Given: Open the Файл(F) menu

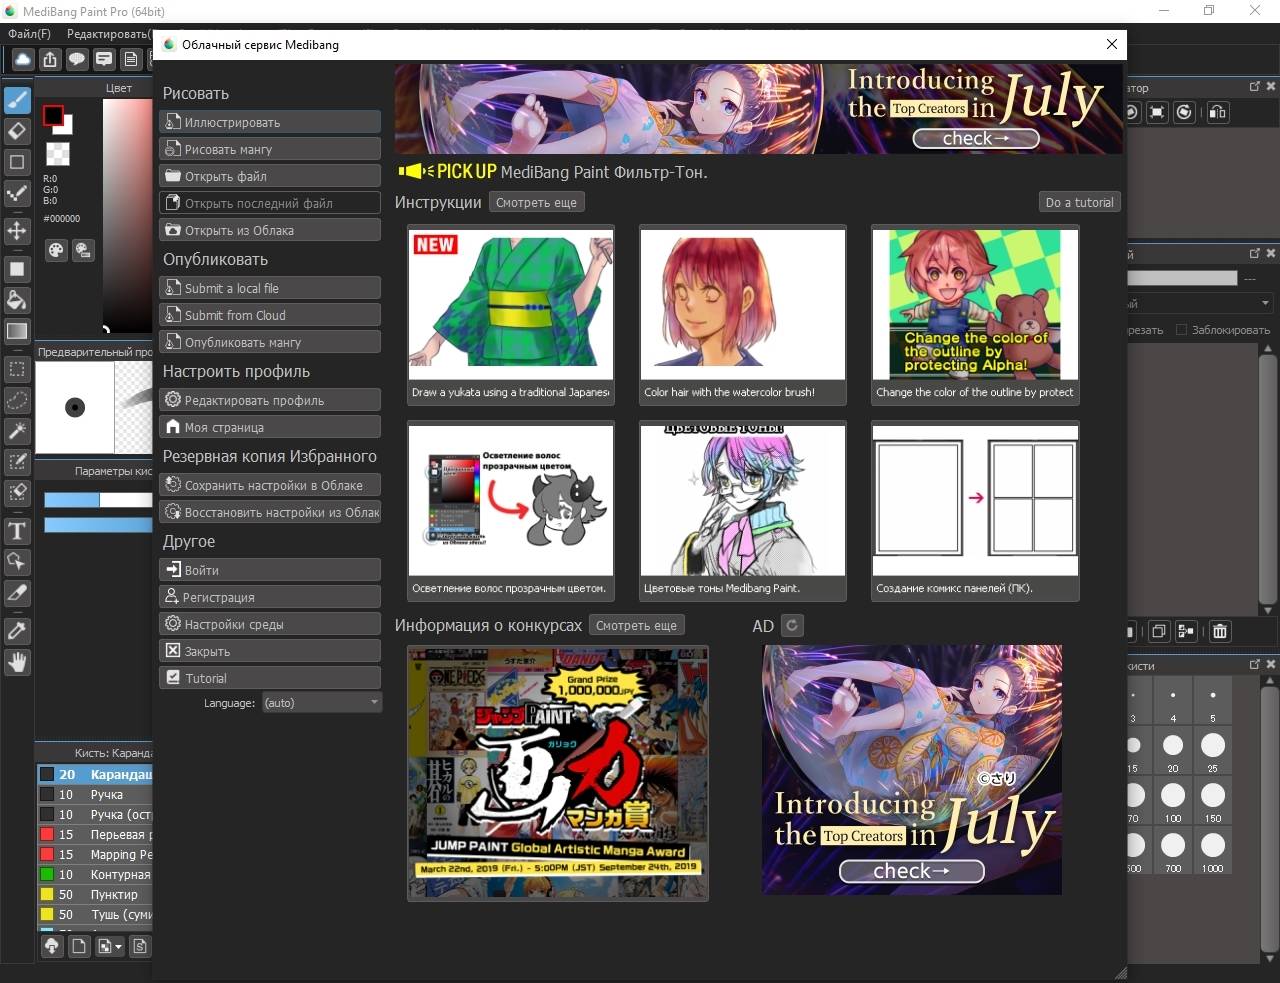Looking at the screenshot, I should pyautogui.click(x=30, y=34).
